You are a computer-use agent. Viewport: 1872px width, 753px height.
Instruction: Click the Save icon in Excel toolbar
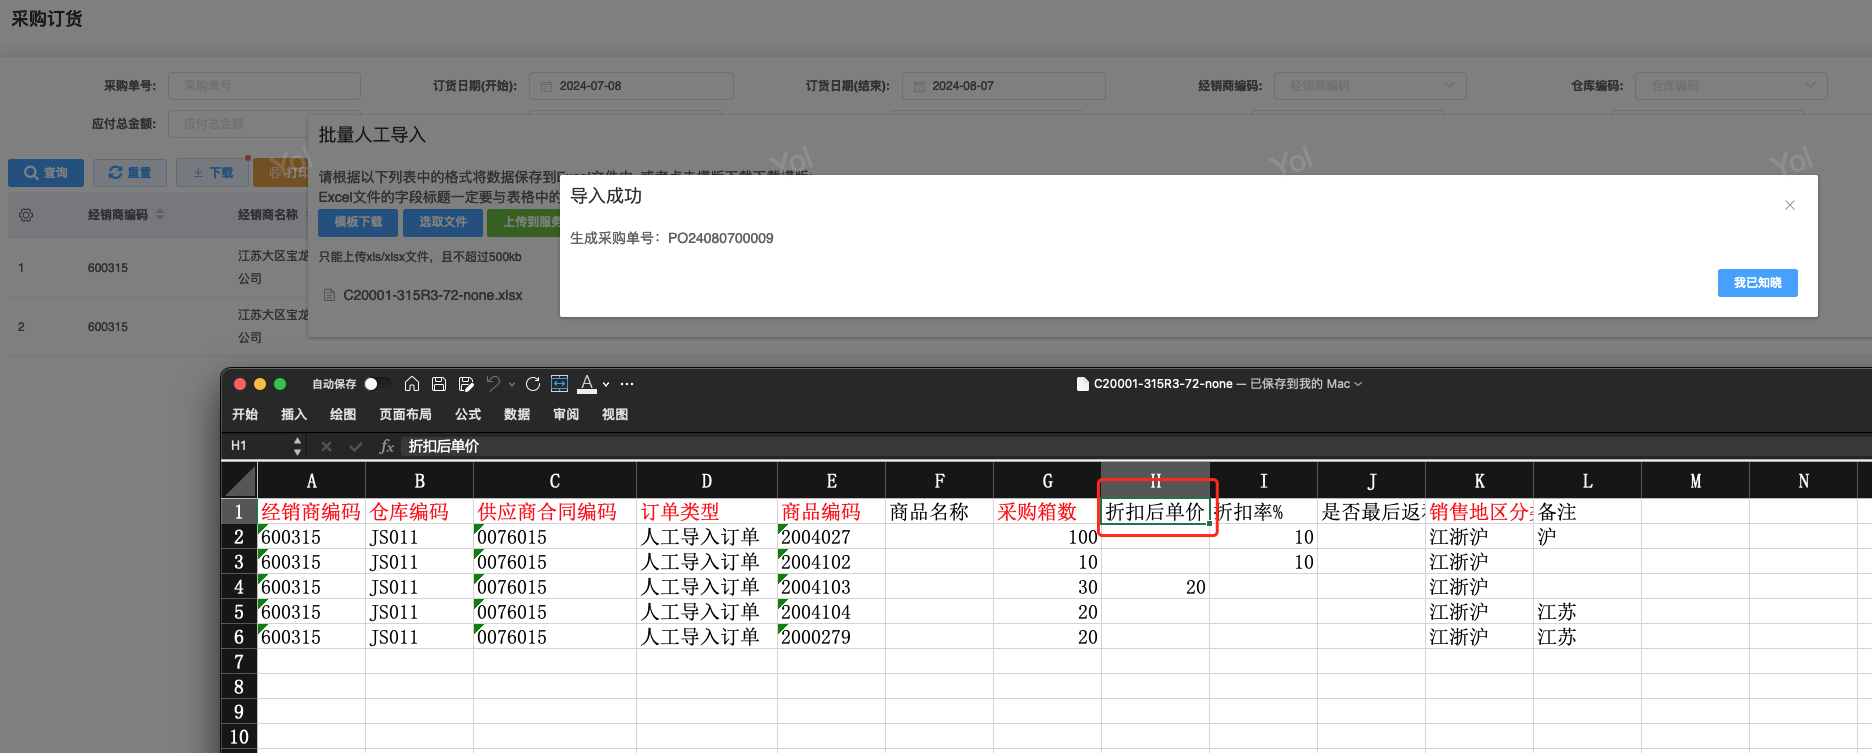click(x=438, y=384)
